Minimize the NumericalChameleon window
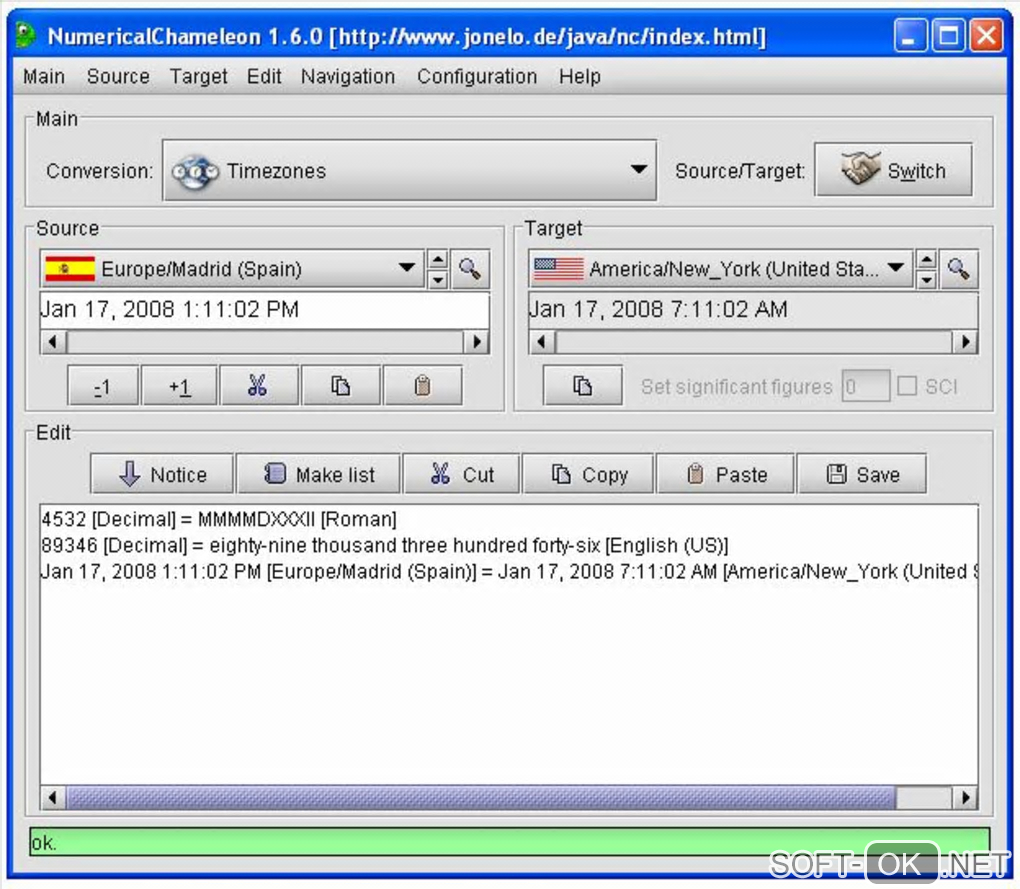Viewport: 1020px width, 889px height. (x=910, y=35)
